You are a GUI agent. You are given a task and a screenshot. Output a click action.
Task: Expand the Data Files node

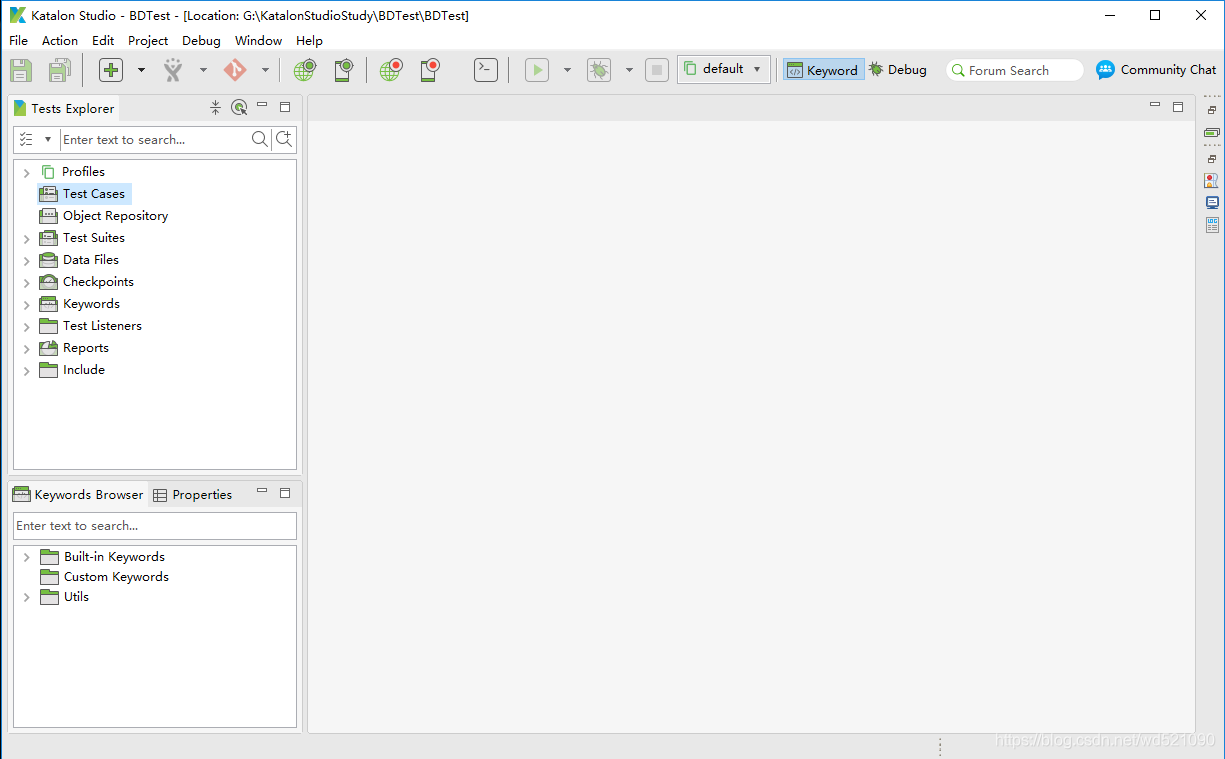coord(27,261)
